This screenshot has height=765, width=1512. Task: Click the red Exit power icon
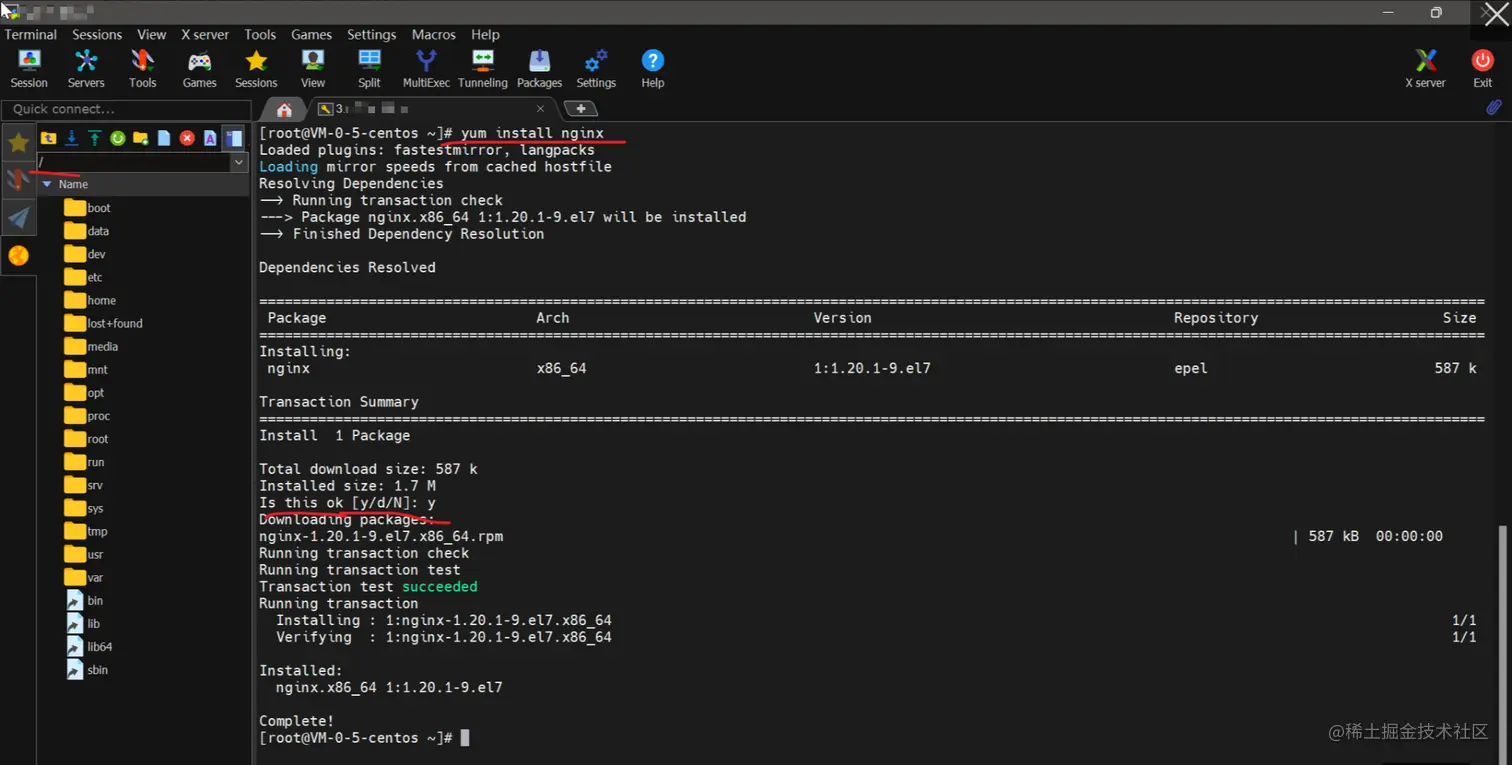pos(1483,69)
